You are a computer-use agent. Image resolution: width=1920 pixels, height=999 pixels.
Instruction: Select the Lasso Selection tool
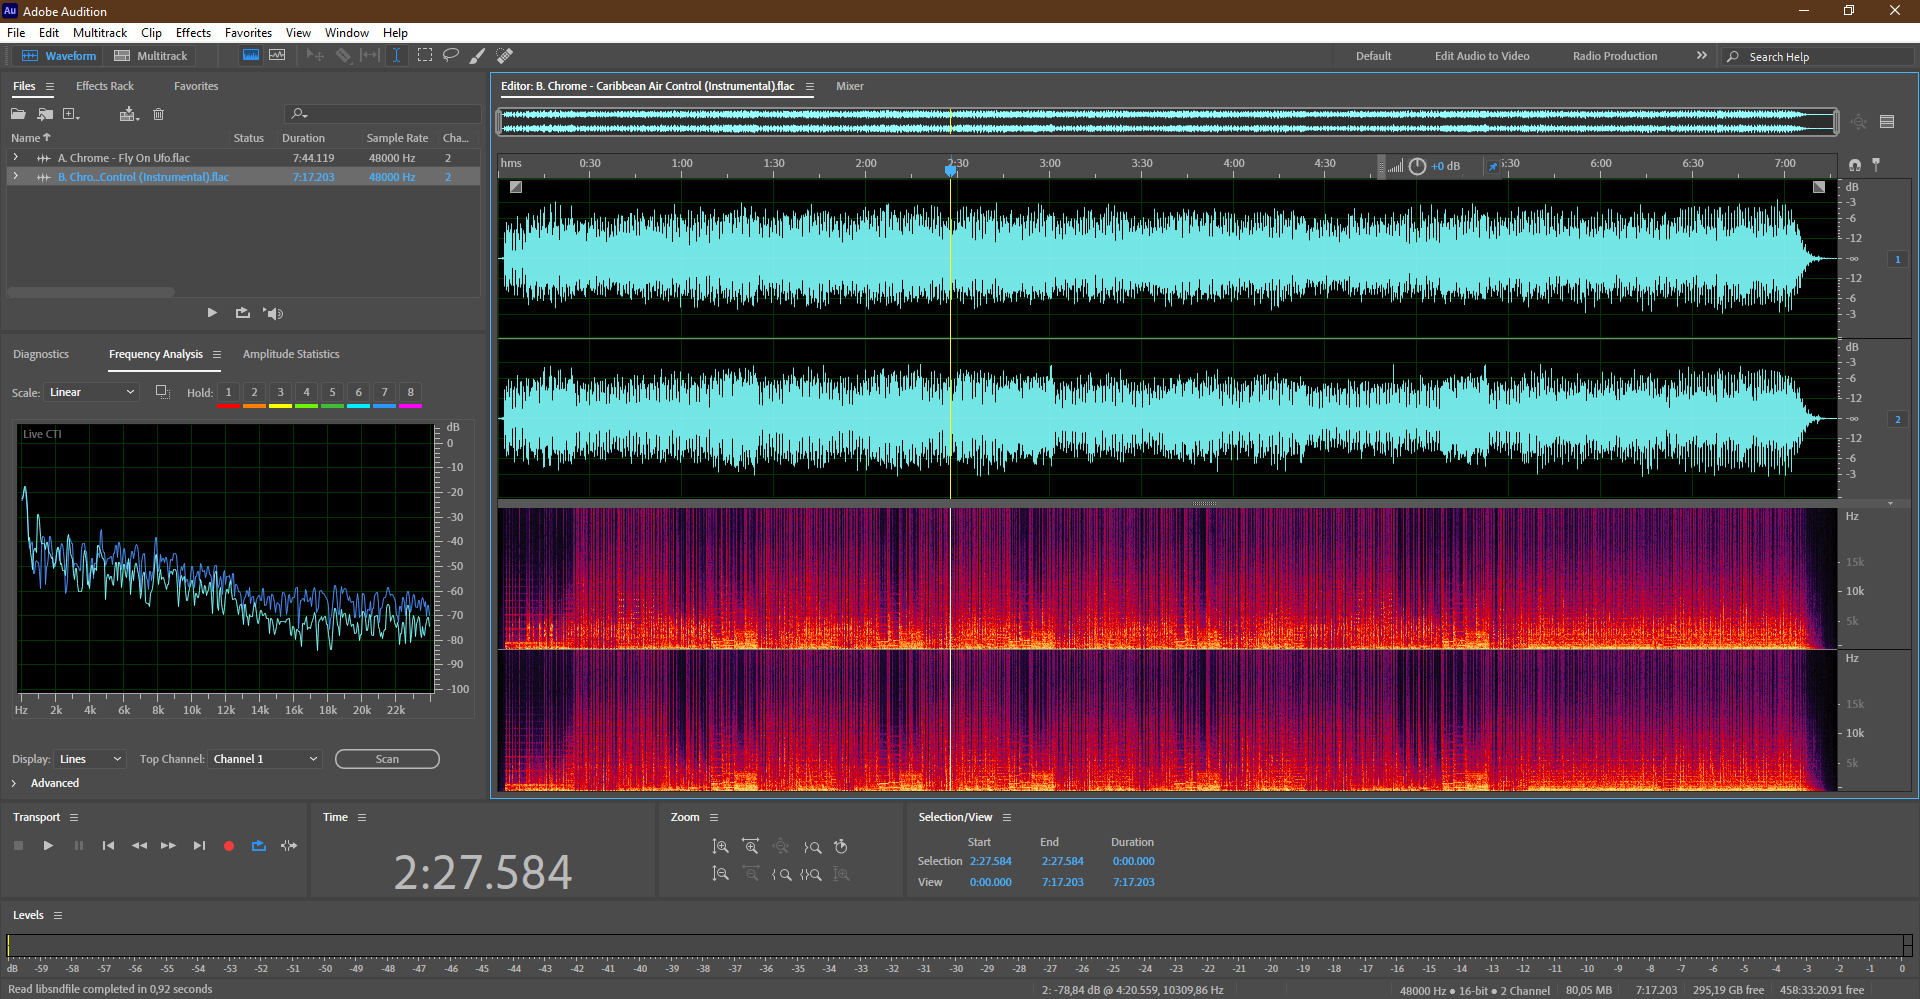(x=451, y=56)
